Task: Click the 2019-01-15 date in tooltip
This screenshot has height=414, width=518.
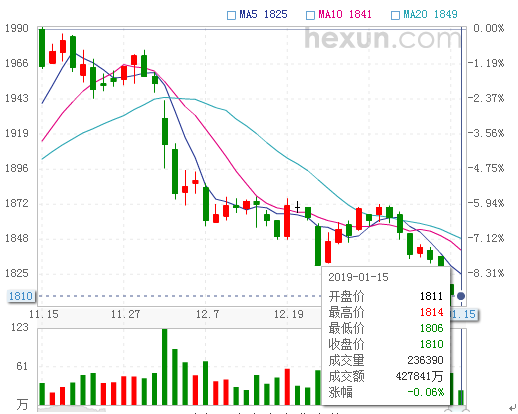Action: click(x=358, y=277)
